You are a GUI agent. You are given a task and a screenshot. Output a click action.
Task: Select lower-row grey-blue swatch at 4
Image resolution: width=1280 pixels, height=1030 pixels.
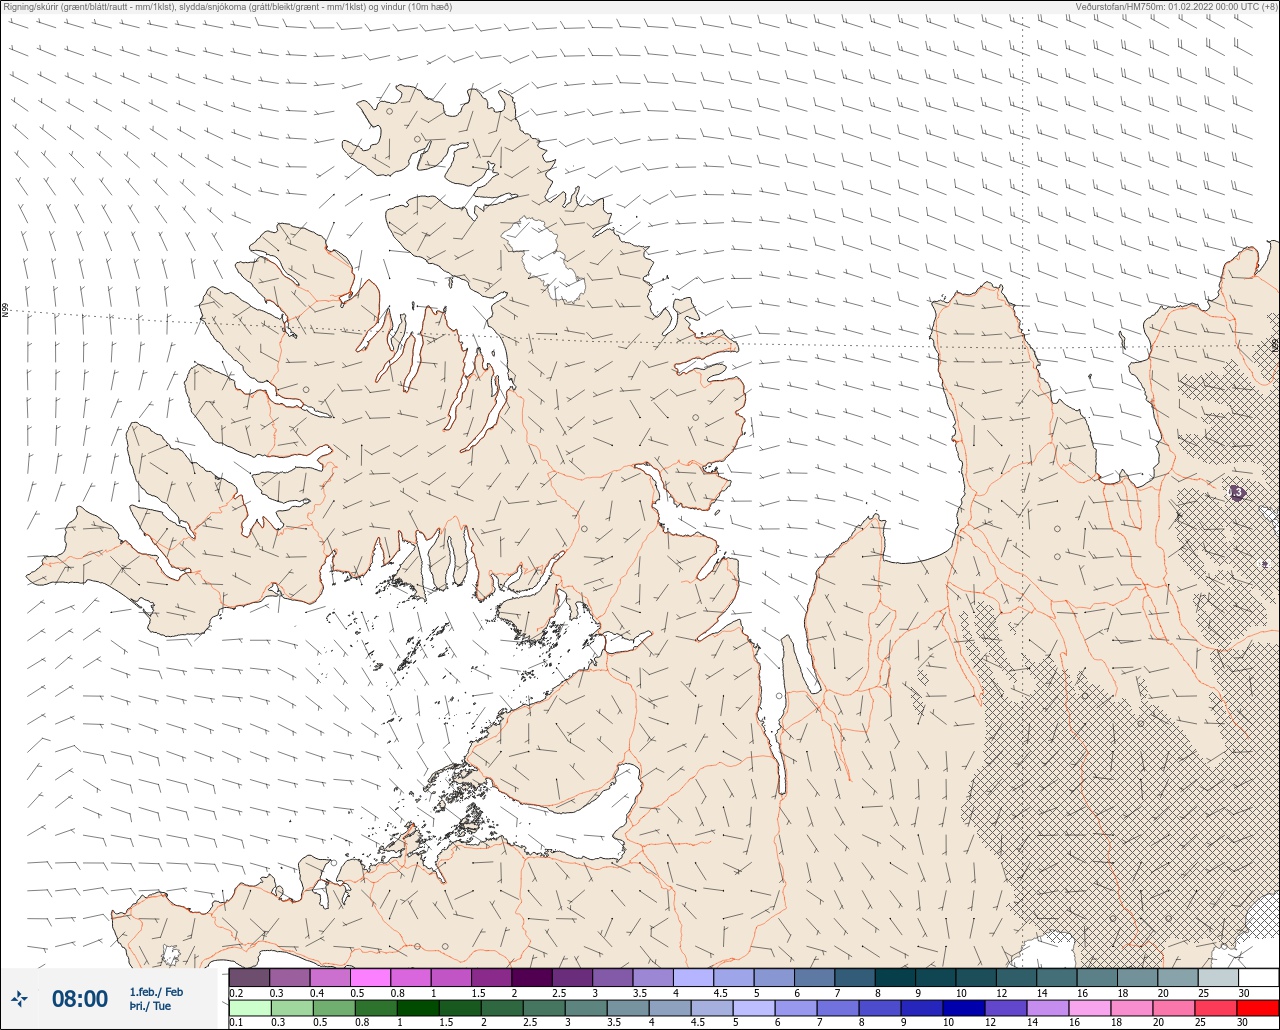tap(670, 1008)
